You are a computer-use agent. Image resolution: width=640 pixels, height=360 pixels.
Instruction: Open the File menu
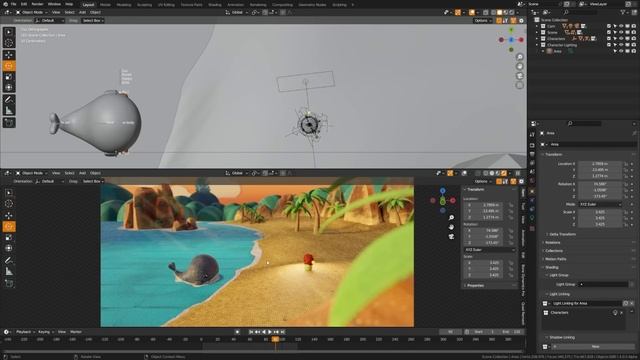click(x=13, y=4)
